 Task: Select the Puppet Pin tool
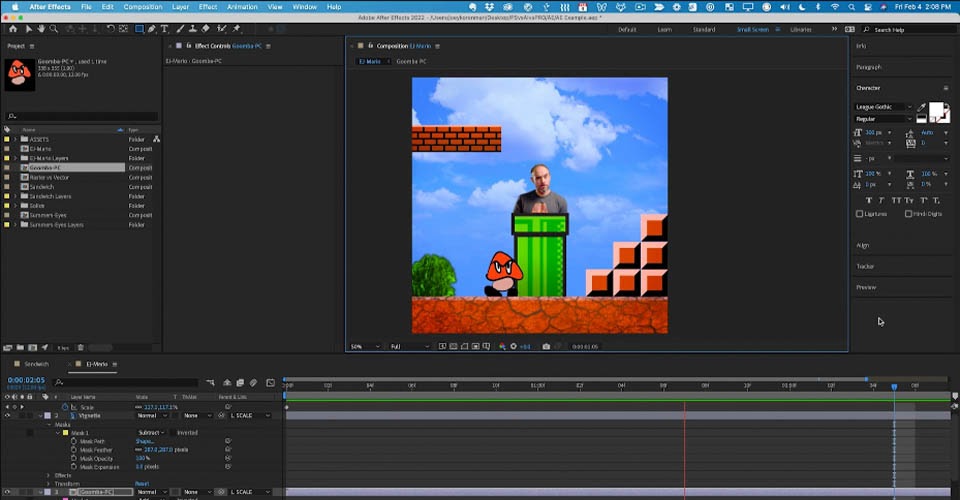(236, 29)
